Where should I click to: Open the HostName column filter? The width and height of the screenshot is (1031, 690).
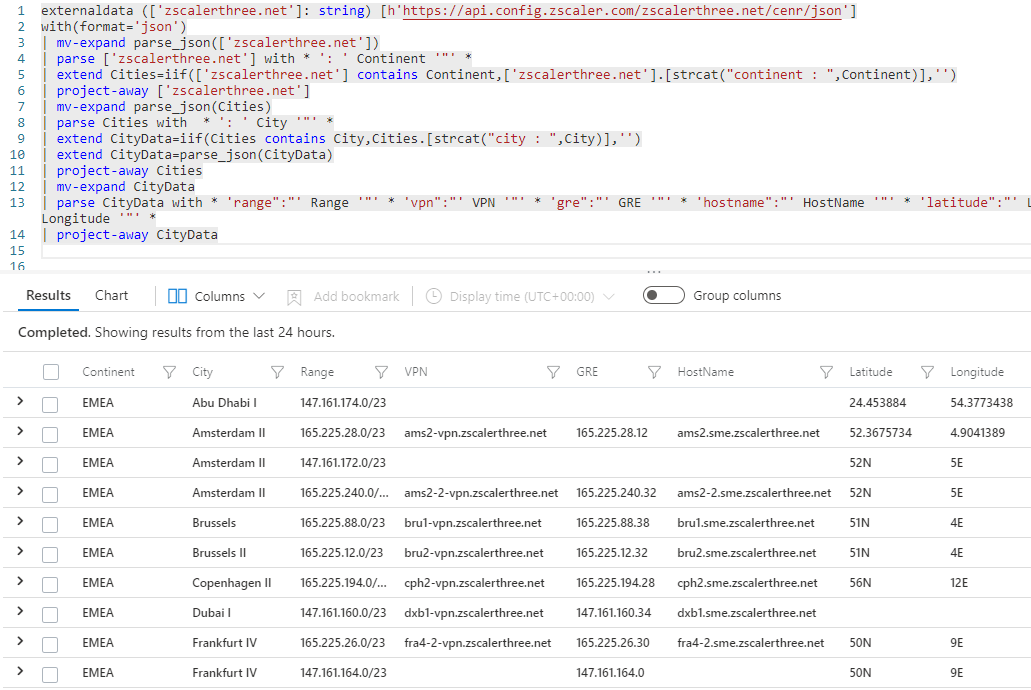(x=827, y=372)
